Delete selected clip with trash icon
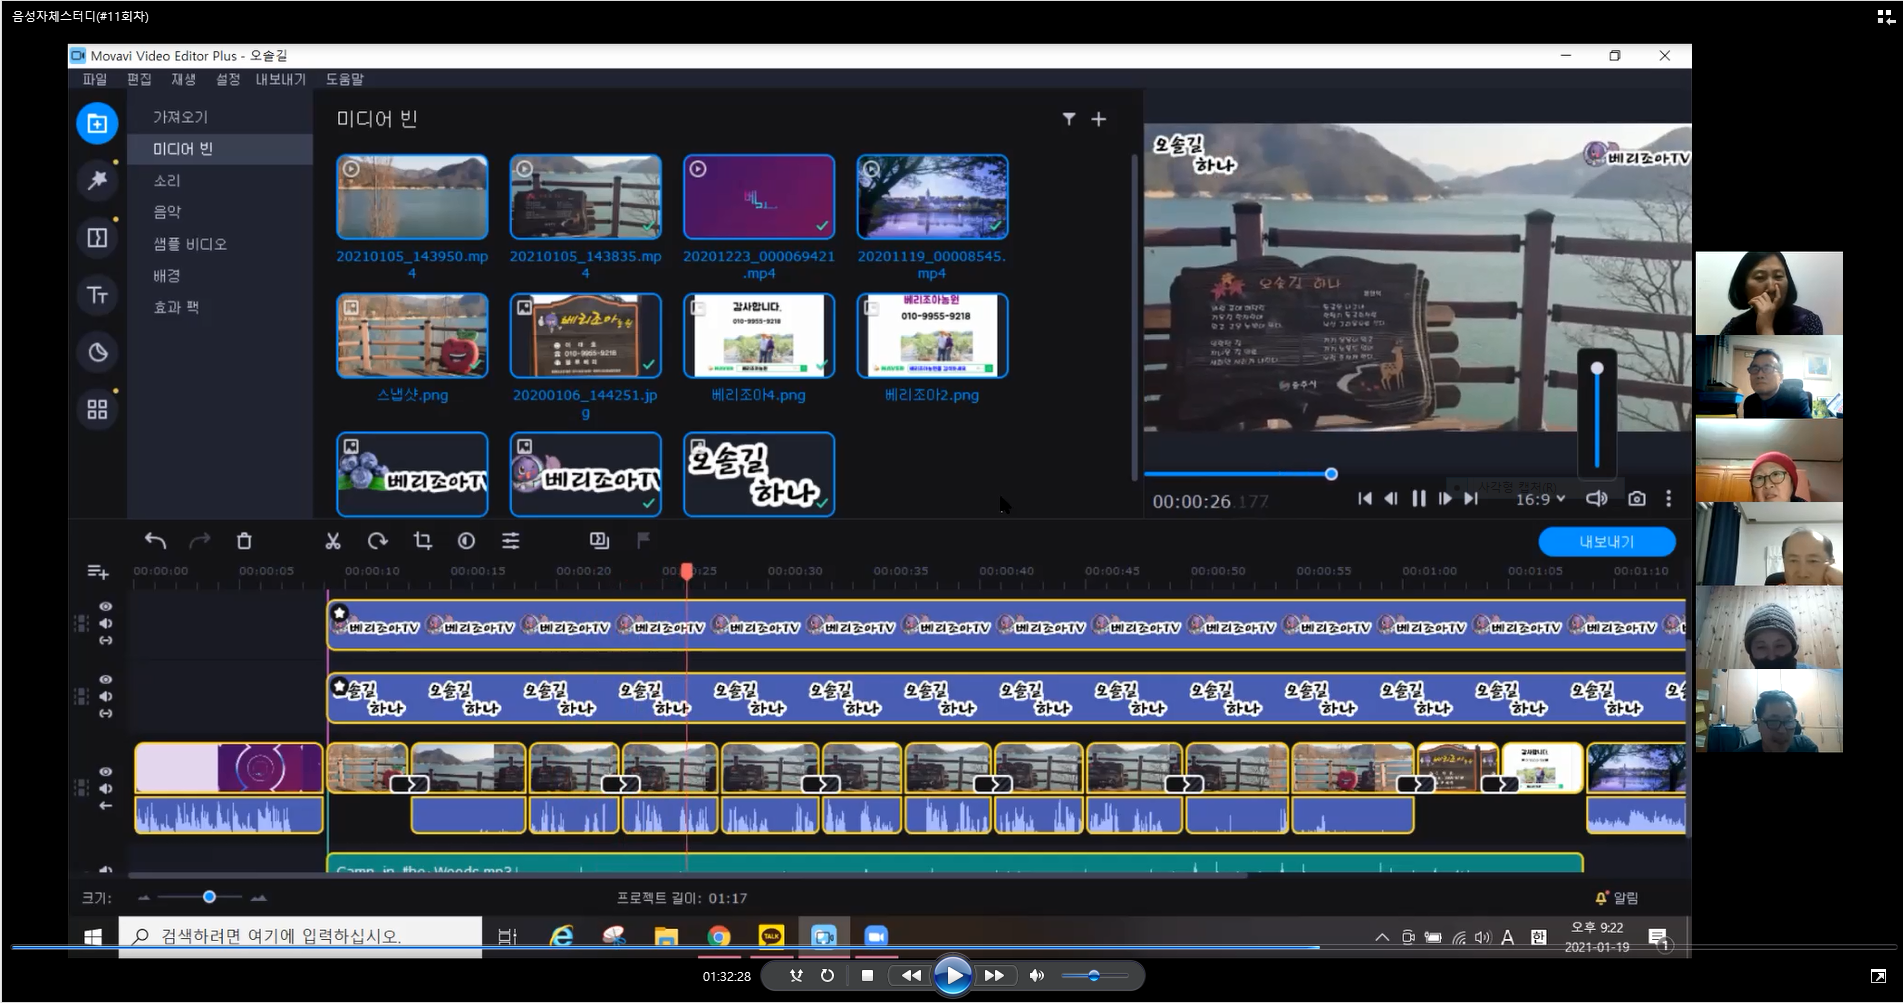Screen dimensions: 1903x1003 point(244,541)
